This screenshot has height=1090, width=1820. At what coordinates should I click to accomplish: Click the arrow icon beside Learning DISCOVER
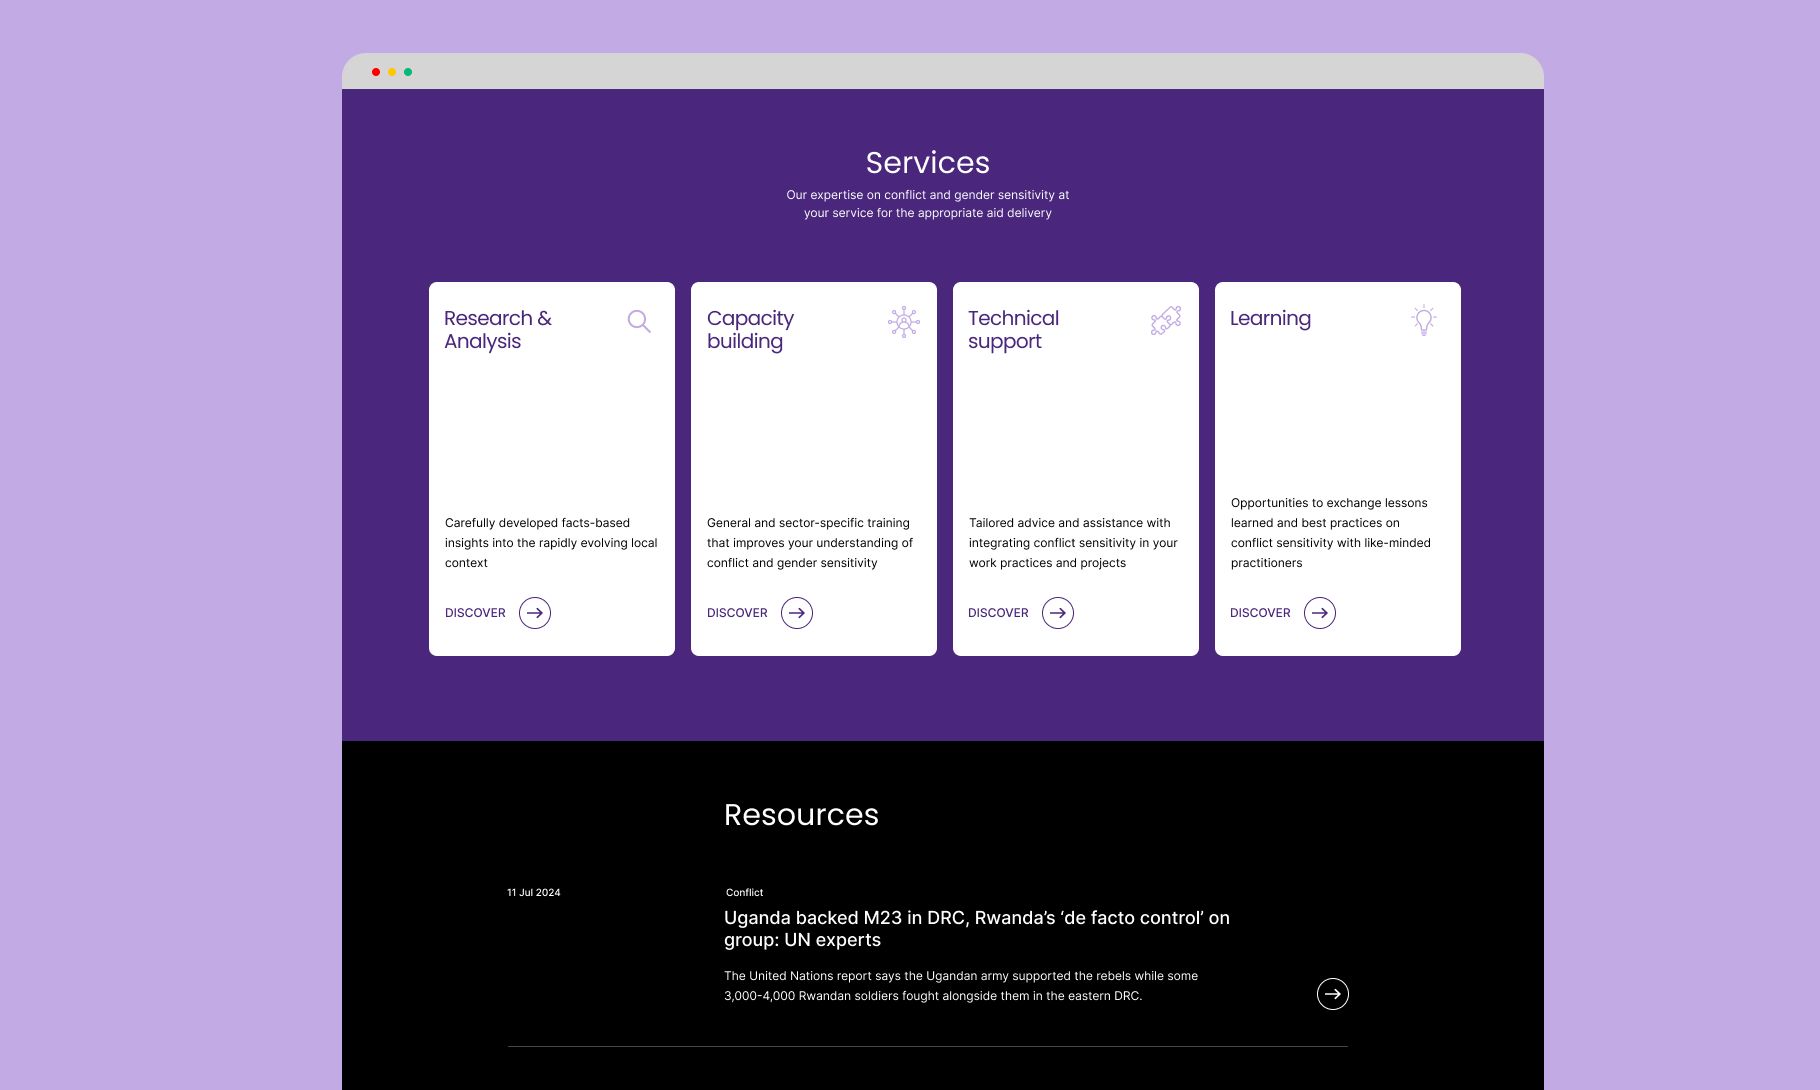click(x=1320, y=613)
